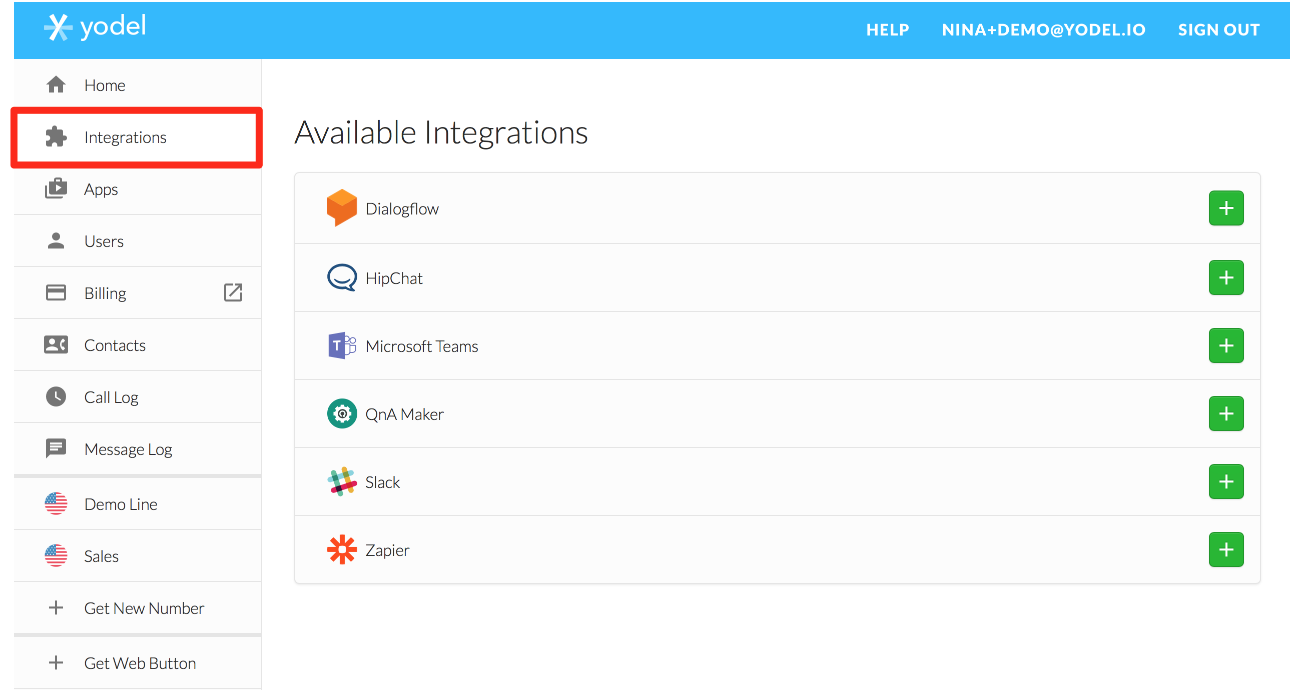The width and height of the screenshot is (1290, 690).
Task: Select Integrations label in sidebar
Action: click(x=125, y=138)
